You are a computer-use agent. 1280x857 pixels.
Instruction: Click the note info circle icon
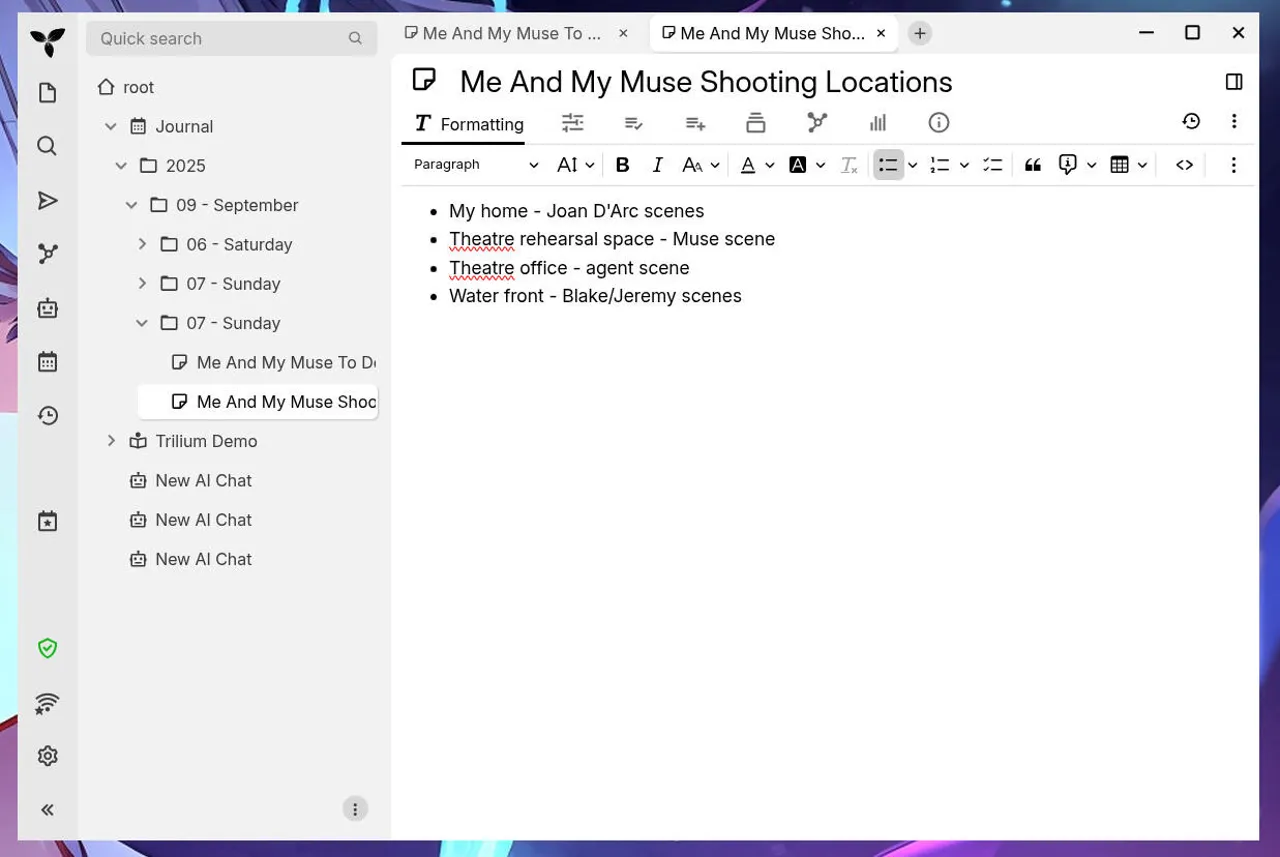pyautogui.click(x=938, y=123)
